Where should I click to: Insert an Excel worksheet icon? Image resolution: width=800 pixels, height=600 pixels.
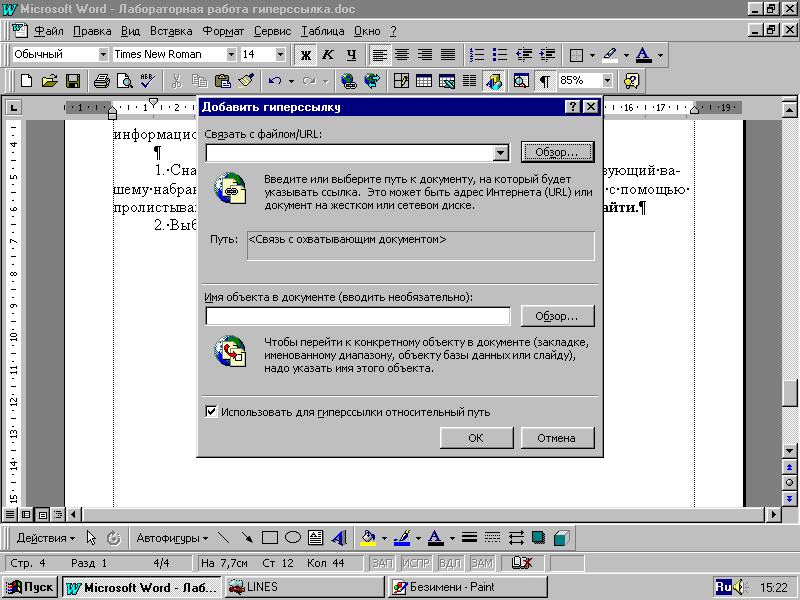click(447, 81)
